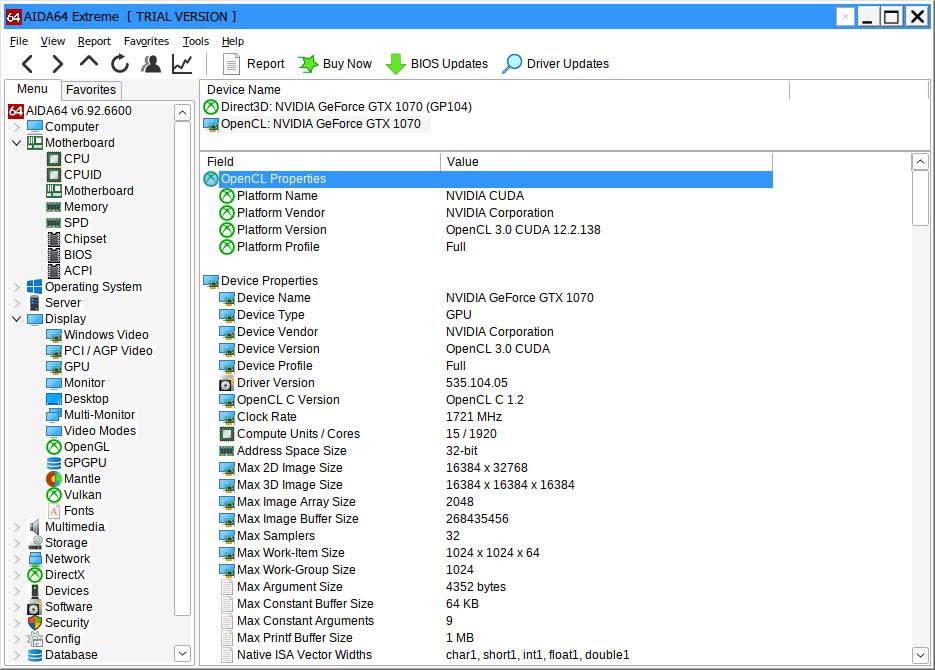Select the Database item in the tree
This screenshot has height=670, width=935.
(62, 655)
